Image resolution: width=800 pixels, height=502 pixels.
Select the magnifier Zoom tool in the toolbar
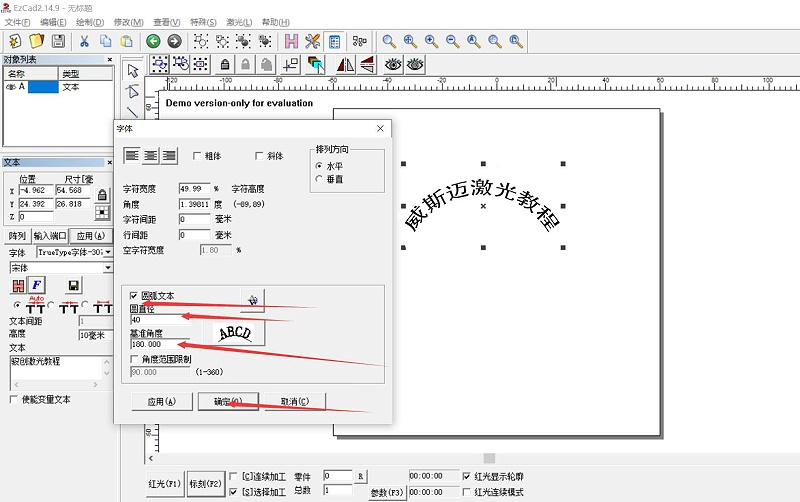pyautogui.click(x=389, y=41)
